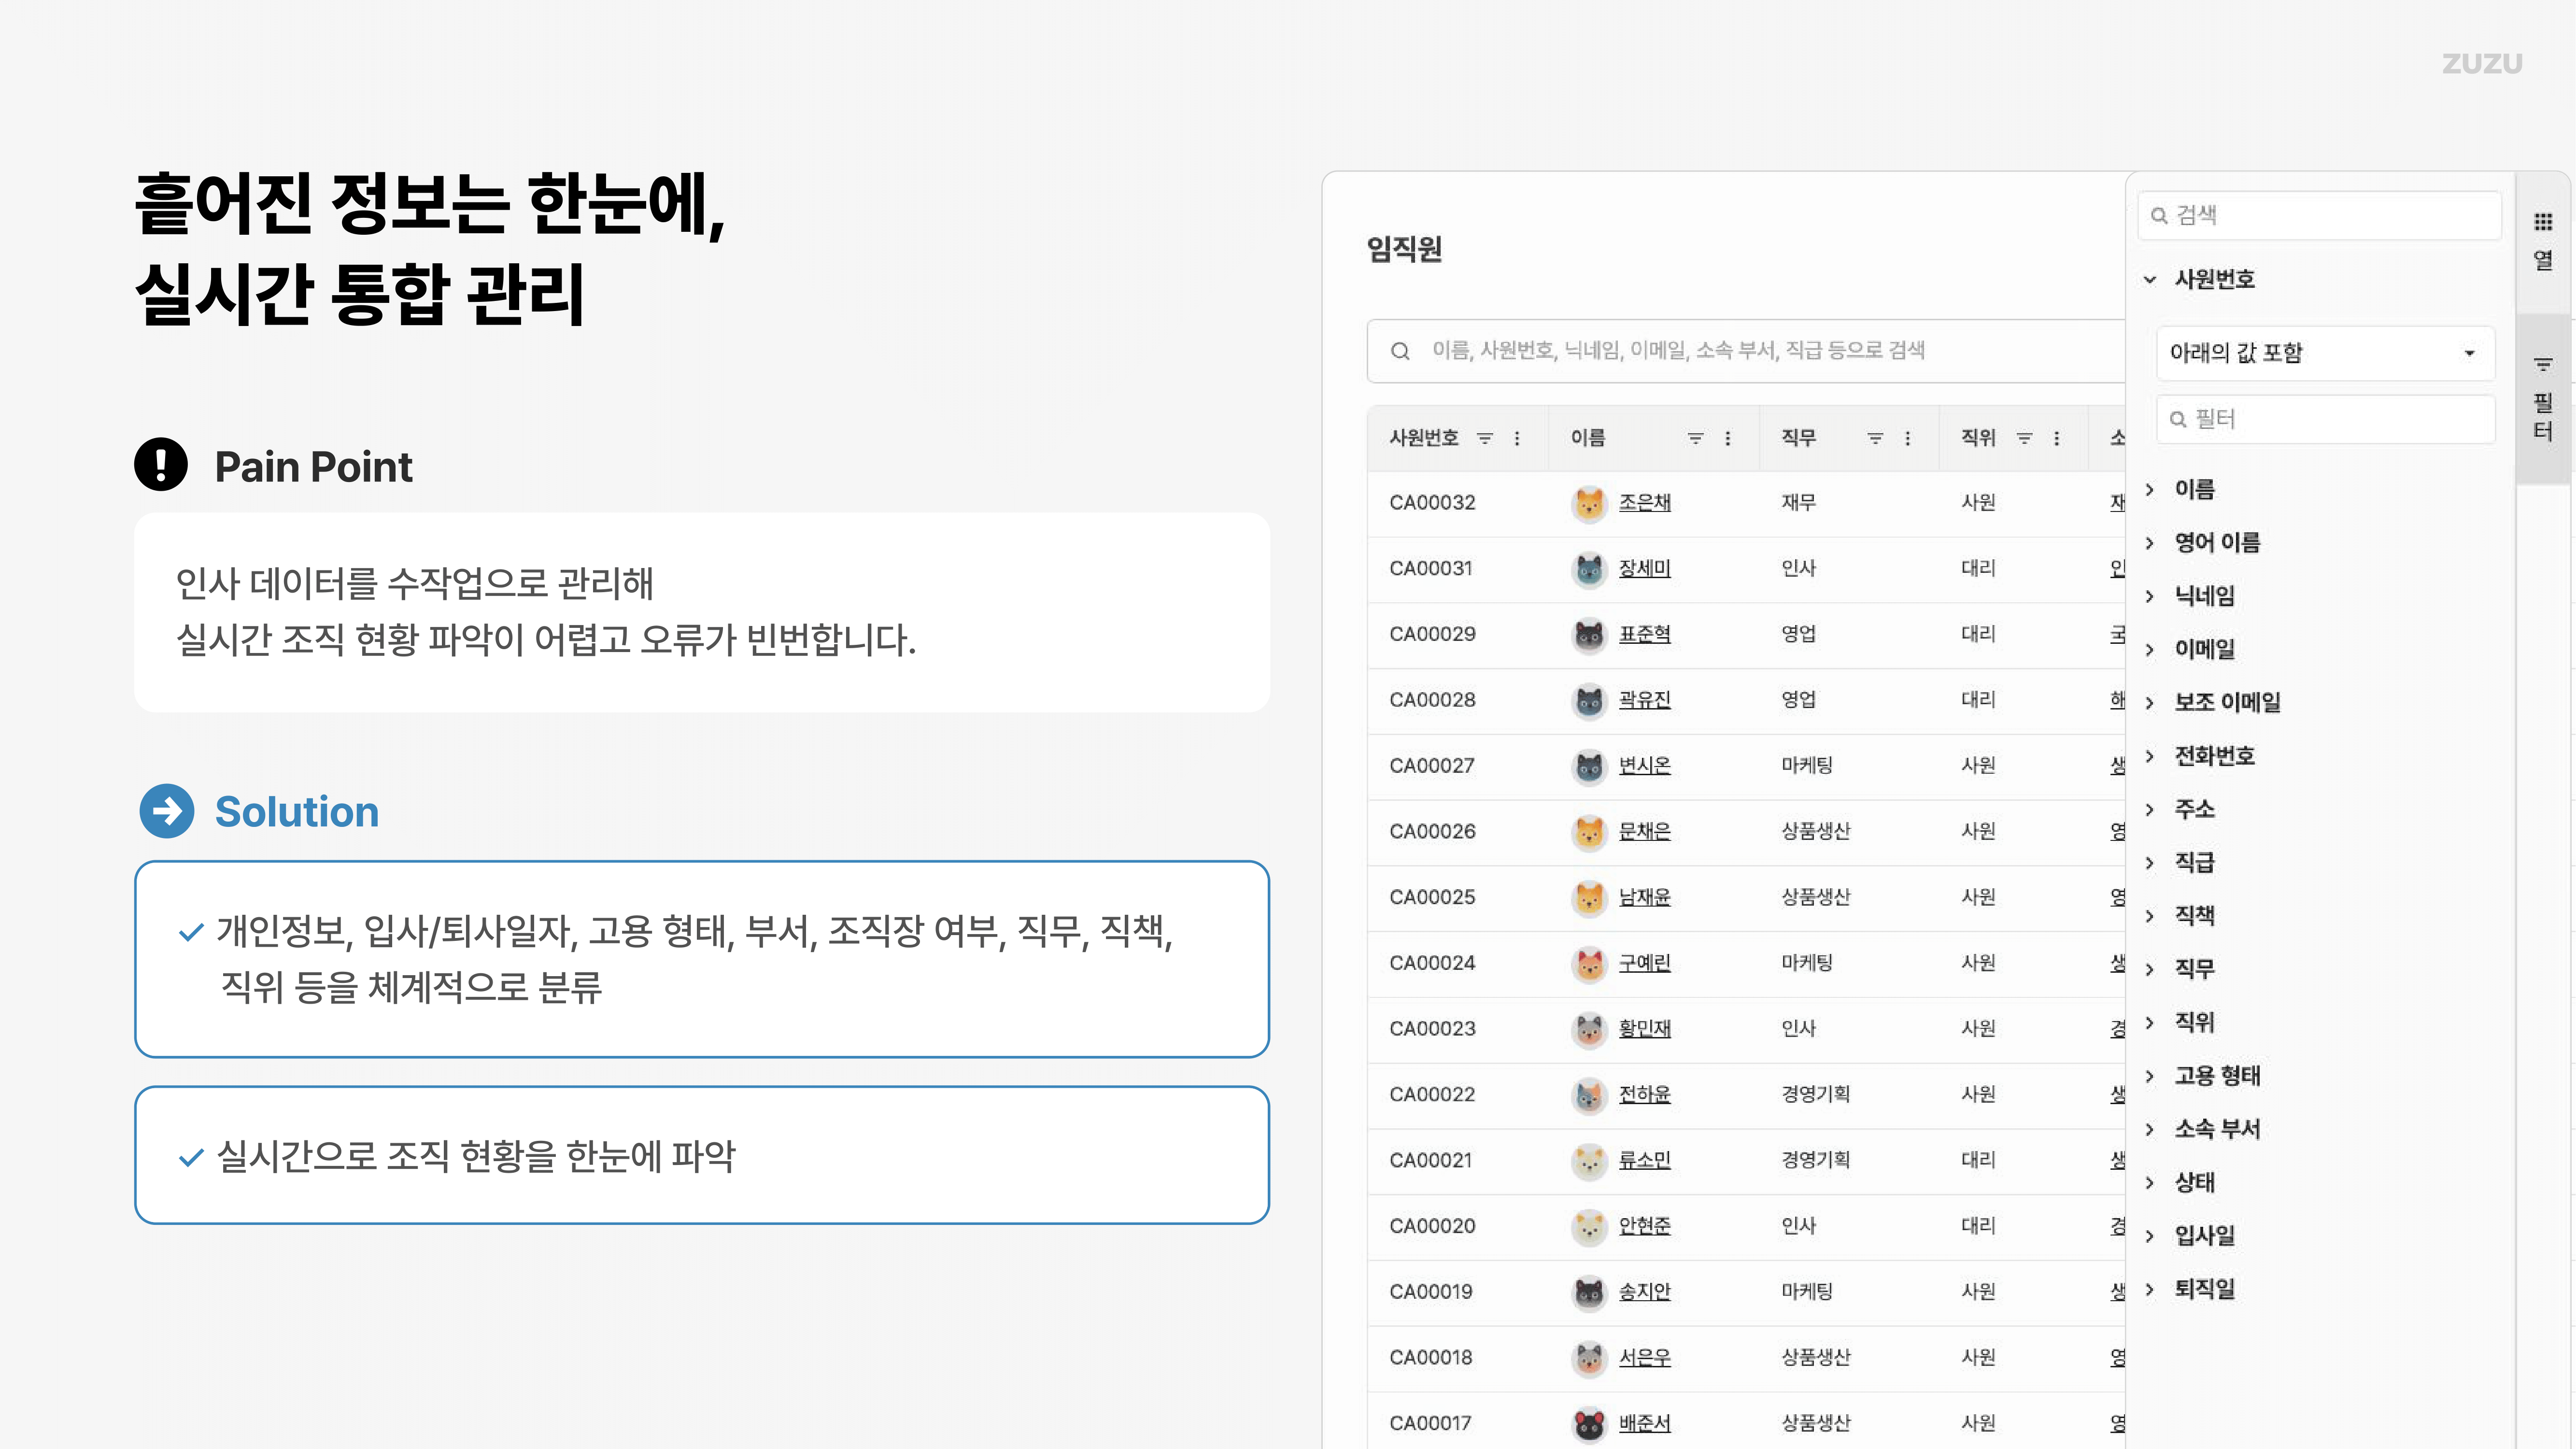Switch to the 필터 sidebar tab
This screenshot has width=2576, height=1449.
2543,400
